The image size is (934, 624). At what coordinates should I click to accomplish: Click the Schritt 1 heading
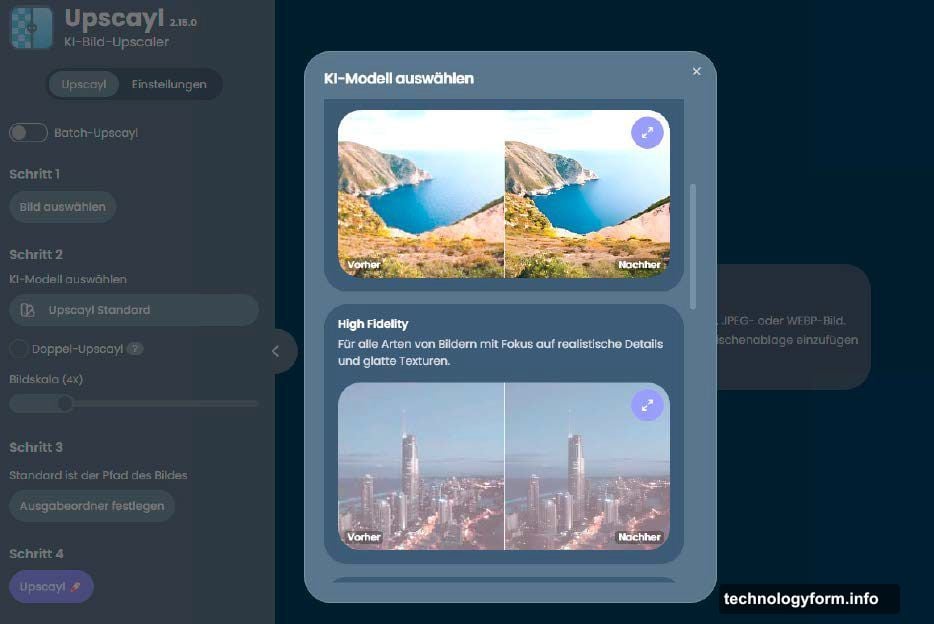coord(35,174)
